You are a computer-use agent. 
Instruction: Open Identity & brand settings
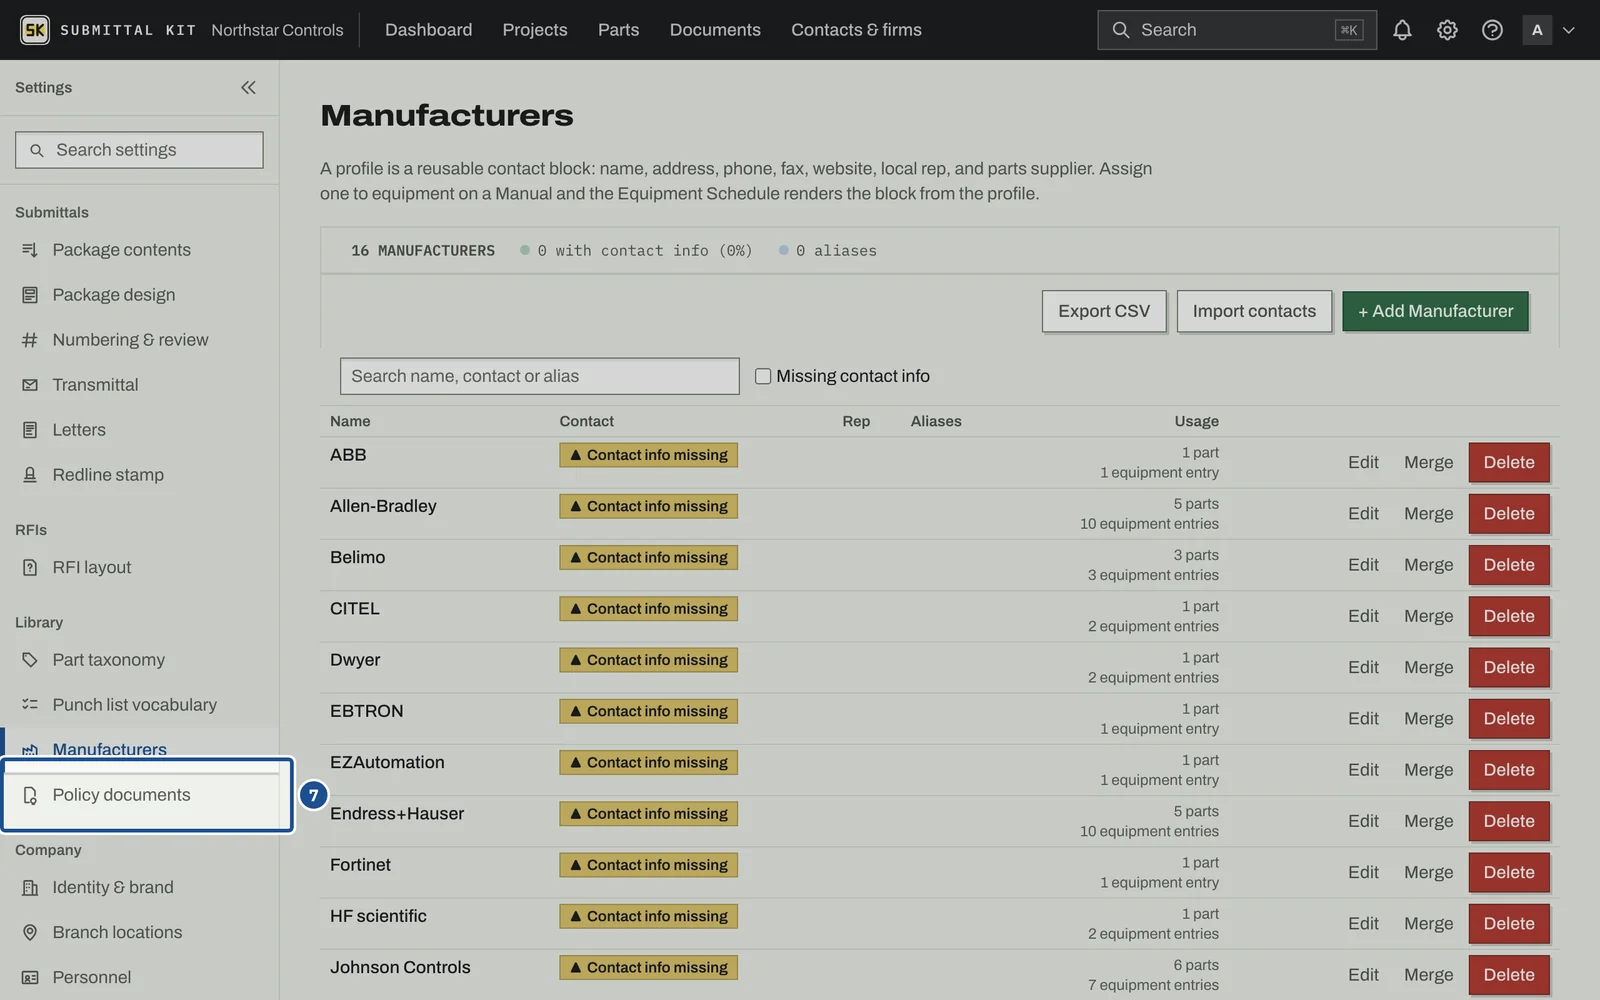point(139,887)
